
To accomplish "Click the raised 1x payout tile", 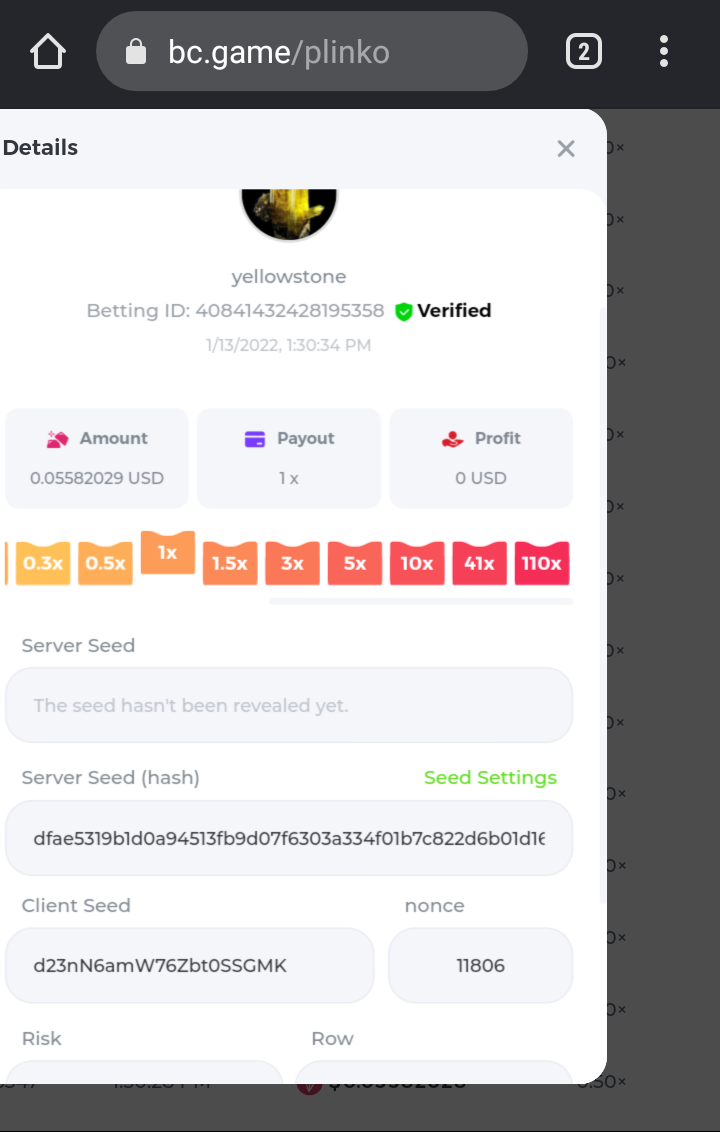I will (x=168, y=553).
